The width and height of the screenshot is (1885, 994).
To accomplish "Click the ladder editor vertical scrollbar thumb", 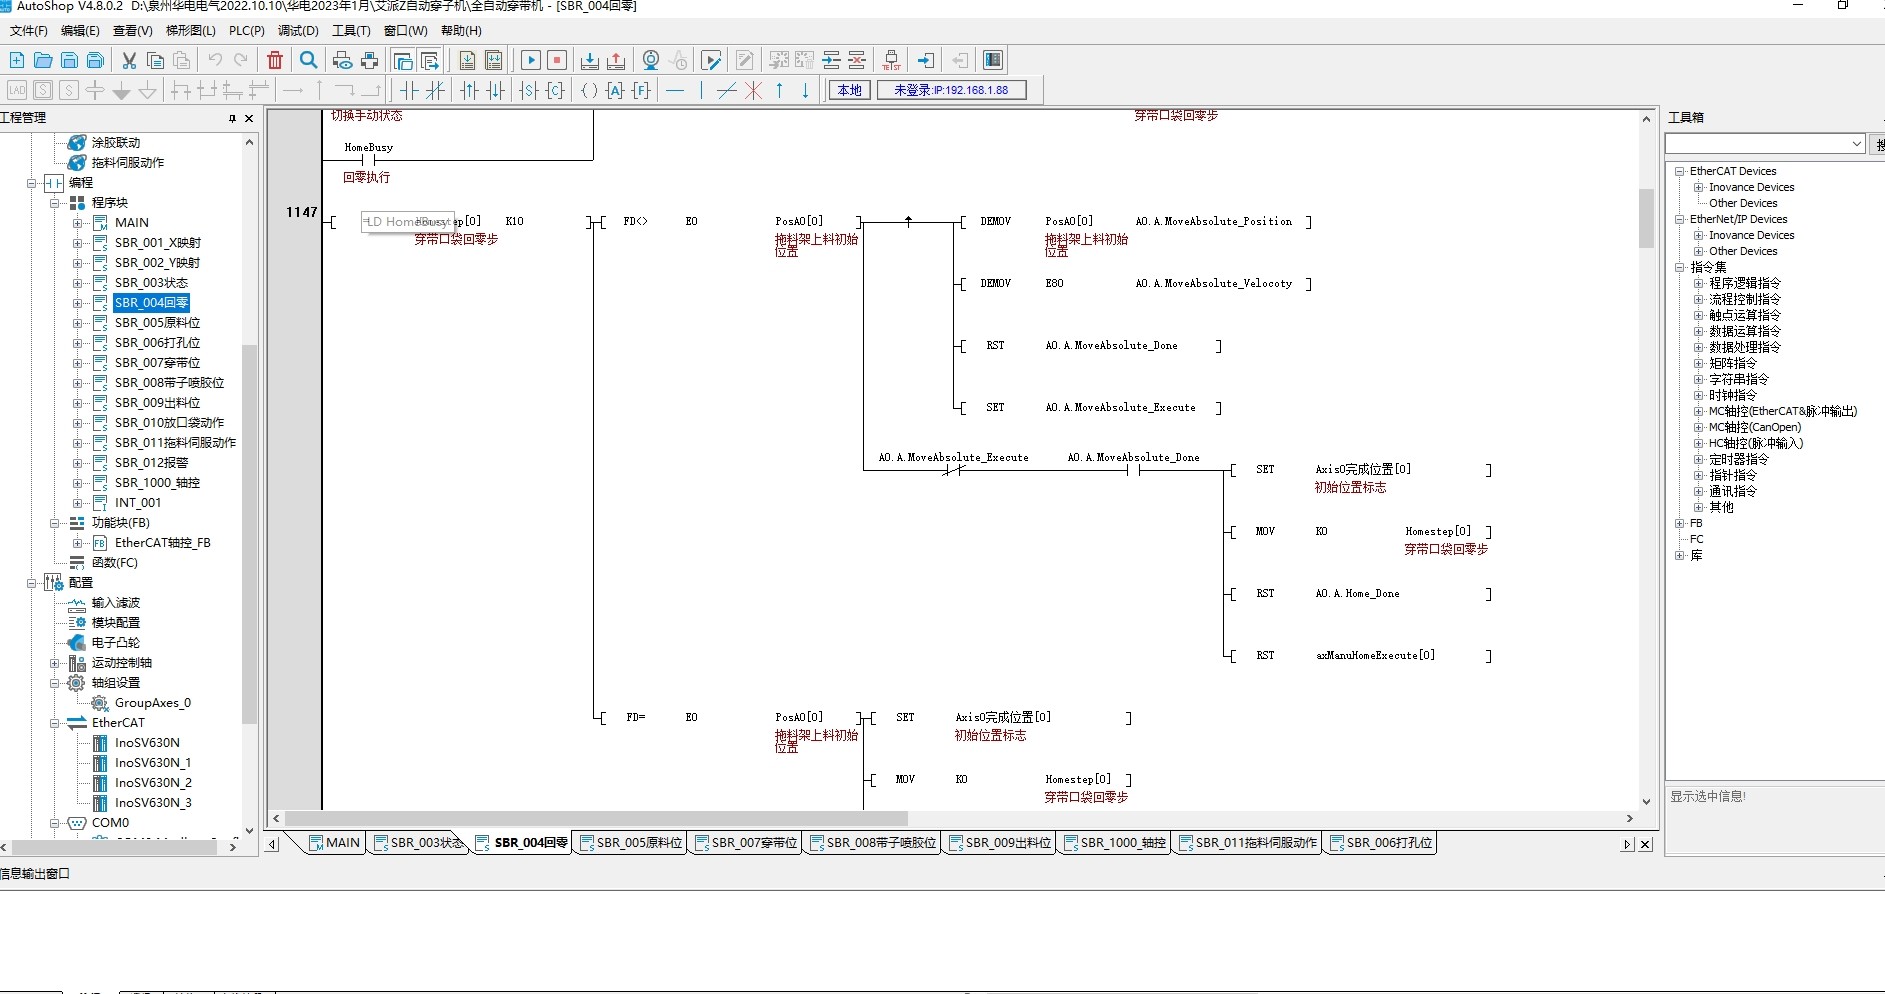I will (x=1646, y=218).
